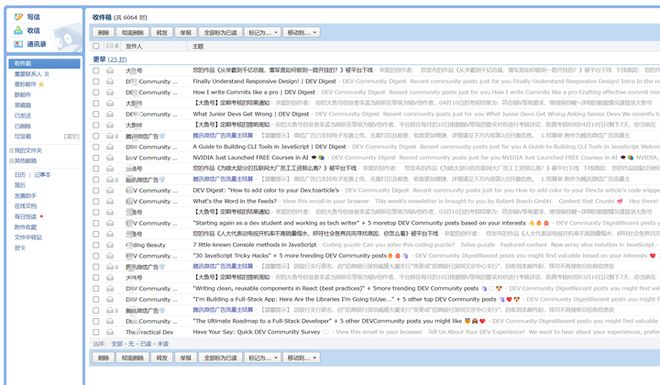
Task: Click the [清空] link beside 垃圾箱
Action: coord(71,136)
